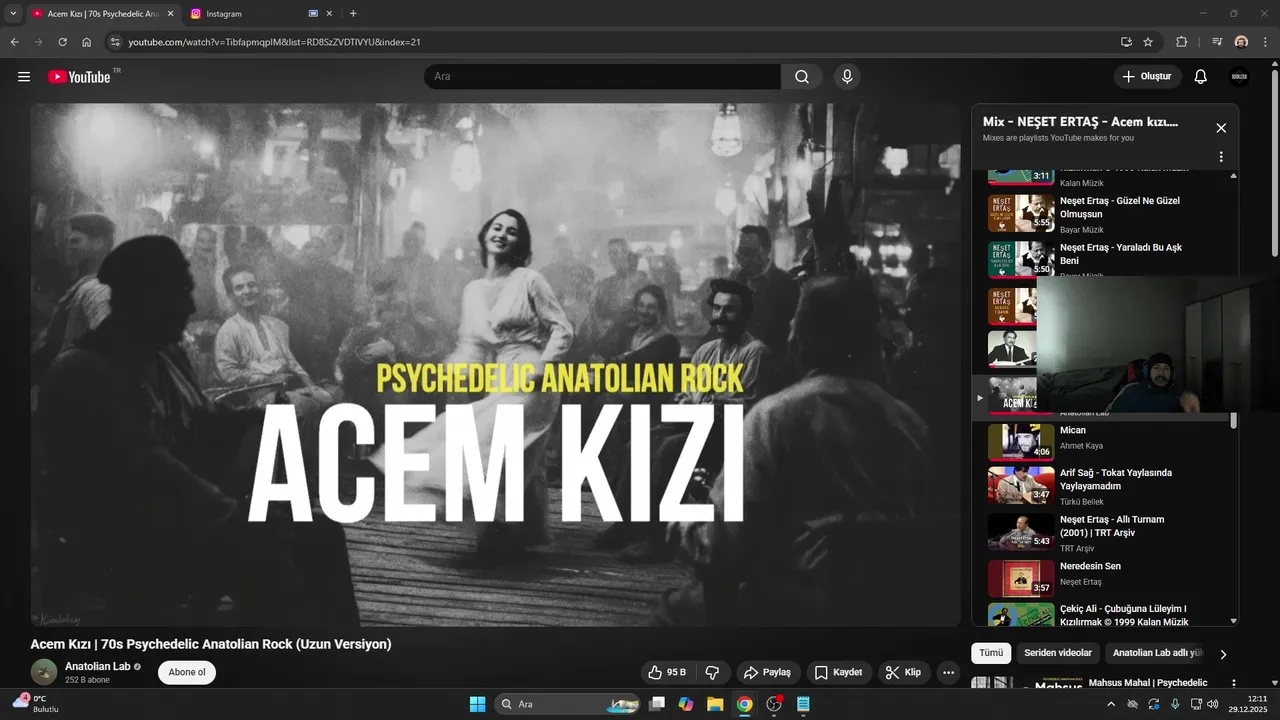
Task: Dislike the video with thumbs down
Action: coord(713,672)
